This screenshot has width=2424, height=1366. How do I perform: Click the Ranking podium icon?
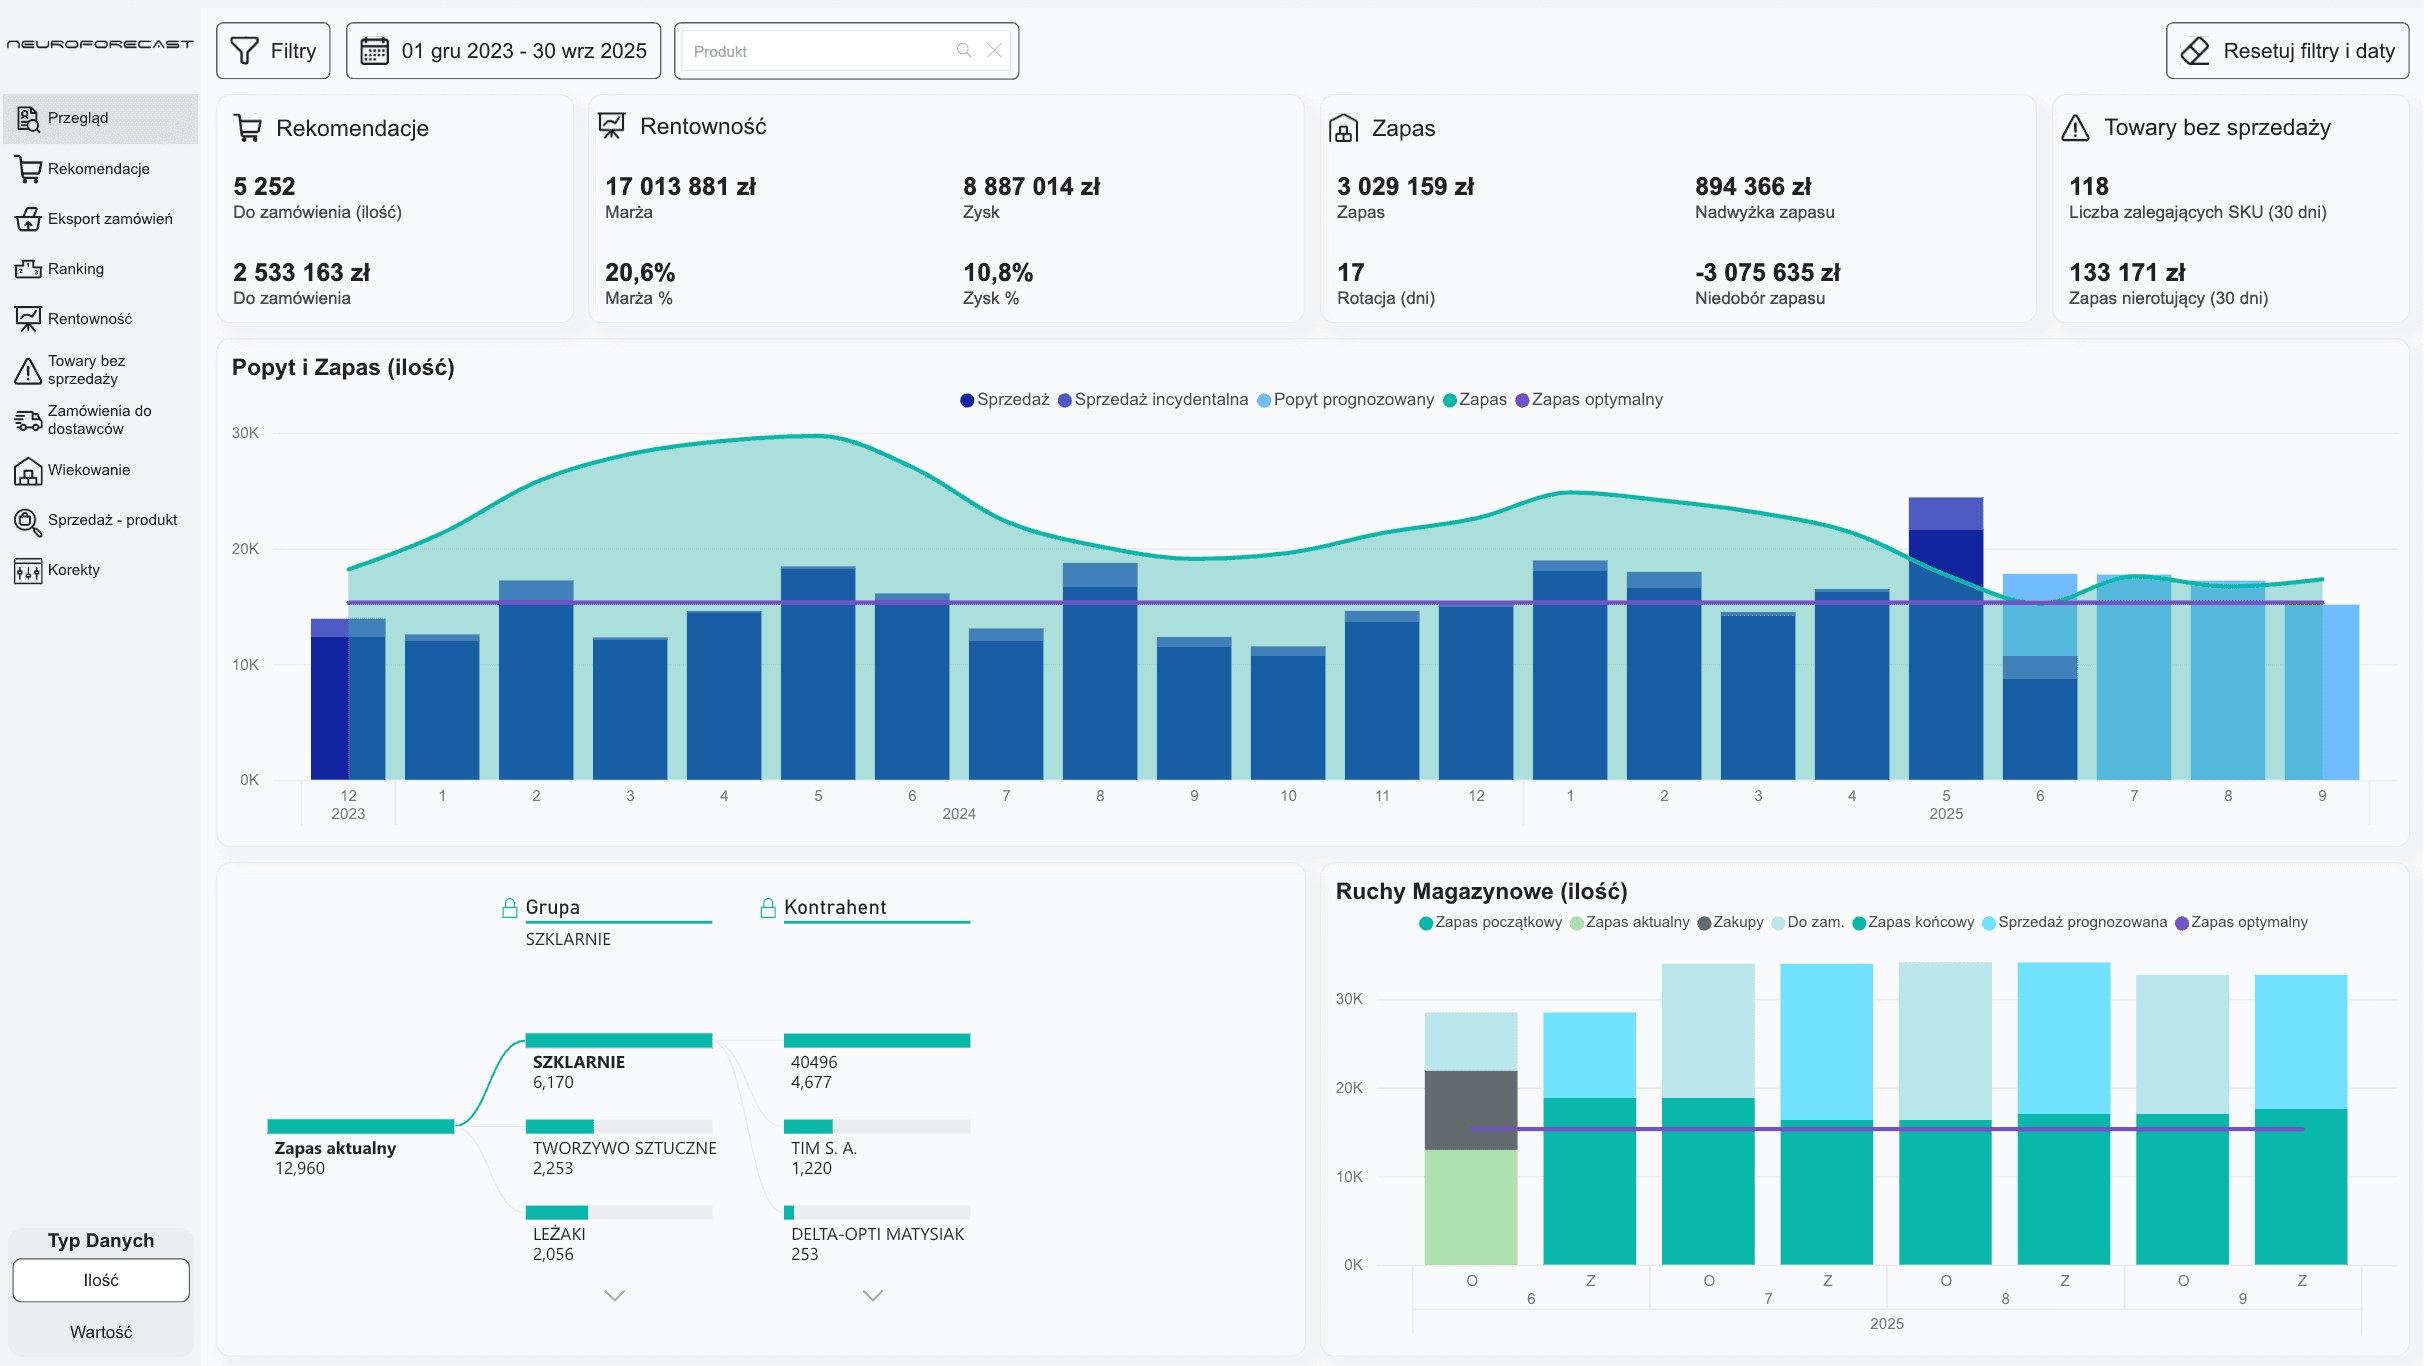[x=28, y=269]
